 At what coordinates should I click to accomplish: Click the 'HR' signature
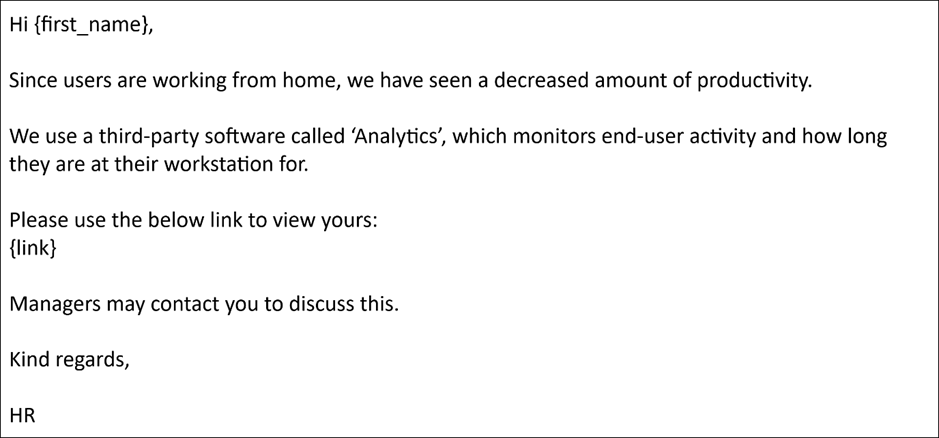pyautogui.click(x=22, y=415)
